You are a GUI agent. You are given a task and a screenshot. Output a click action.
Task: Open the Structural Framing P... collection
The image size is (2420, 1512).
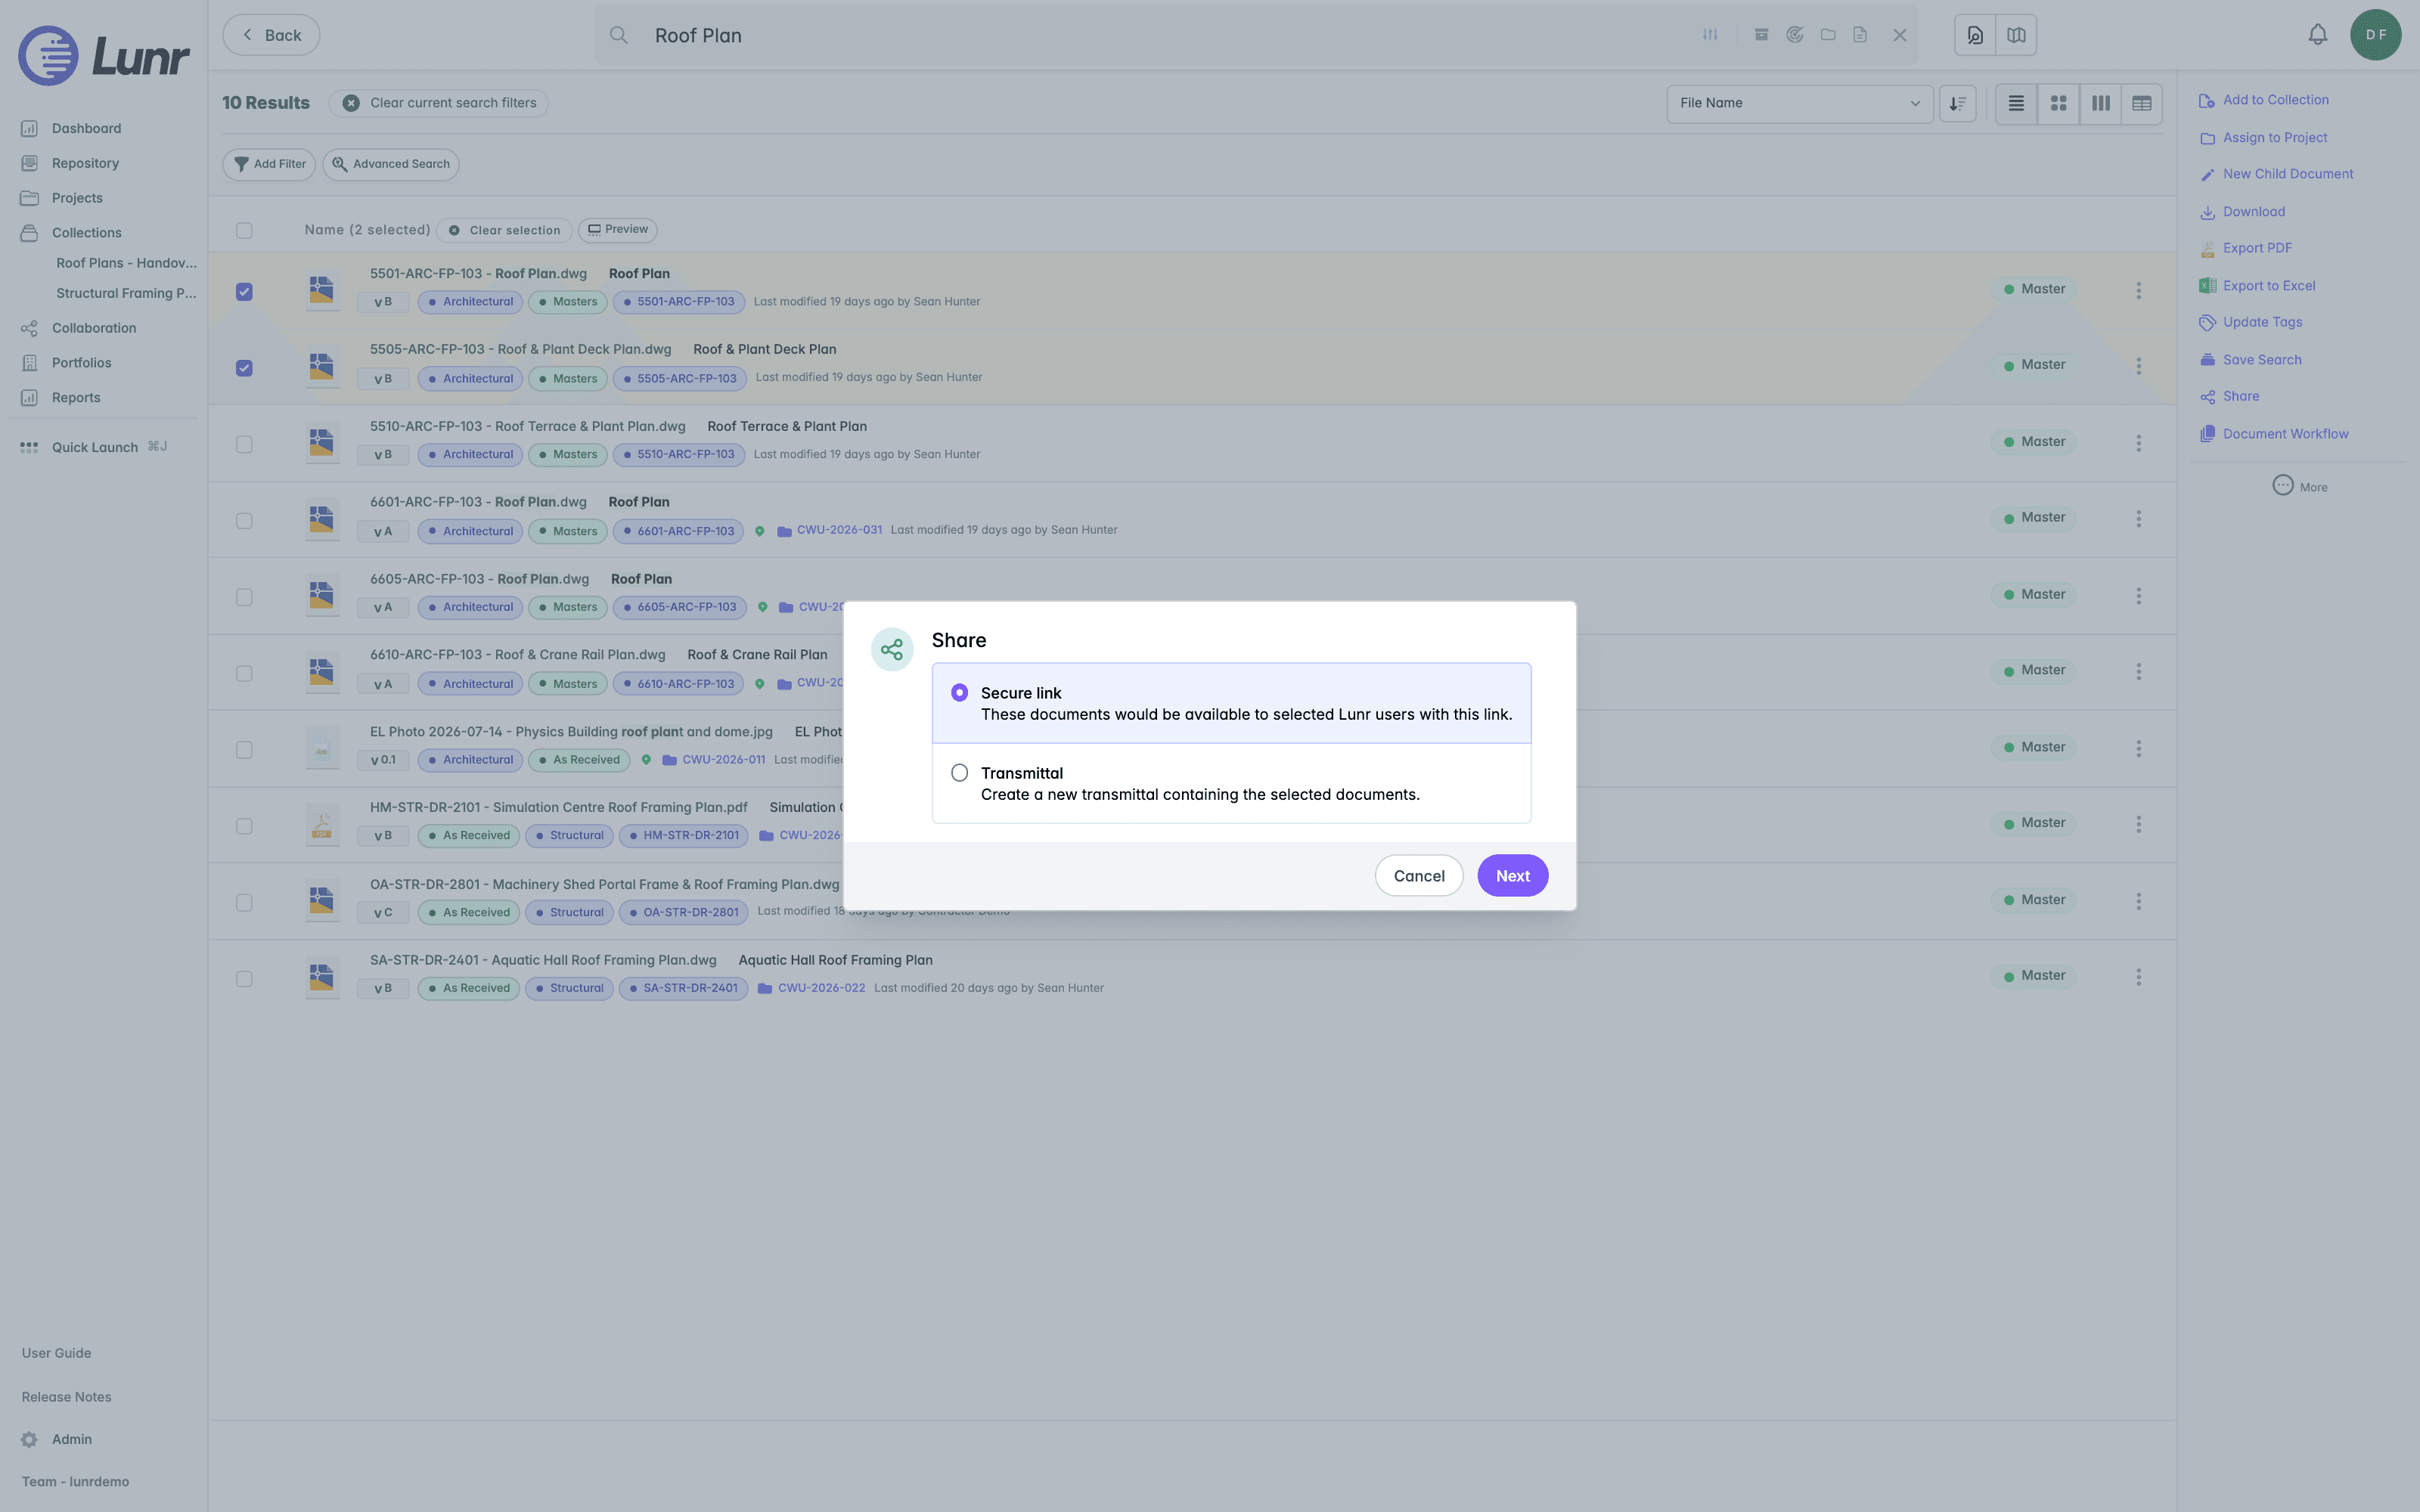click(x=126, y=293)
